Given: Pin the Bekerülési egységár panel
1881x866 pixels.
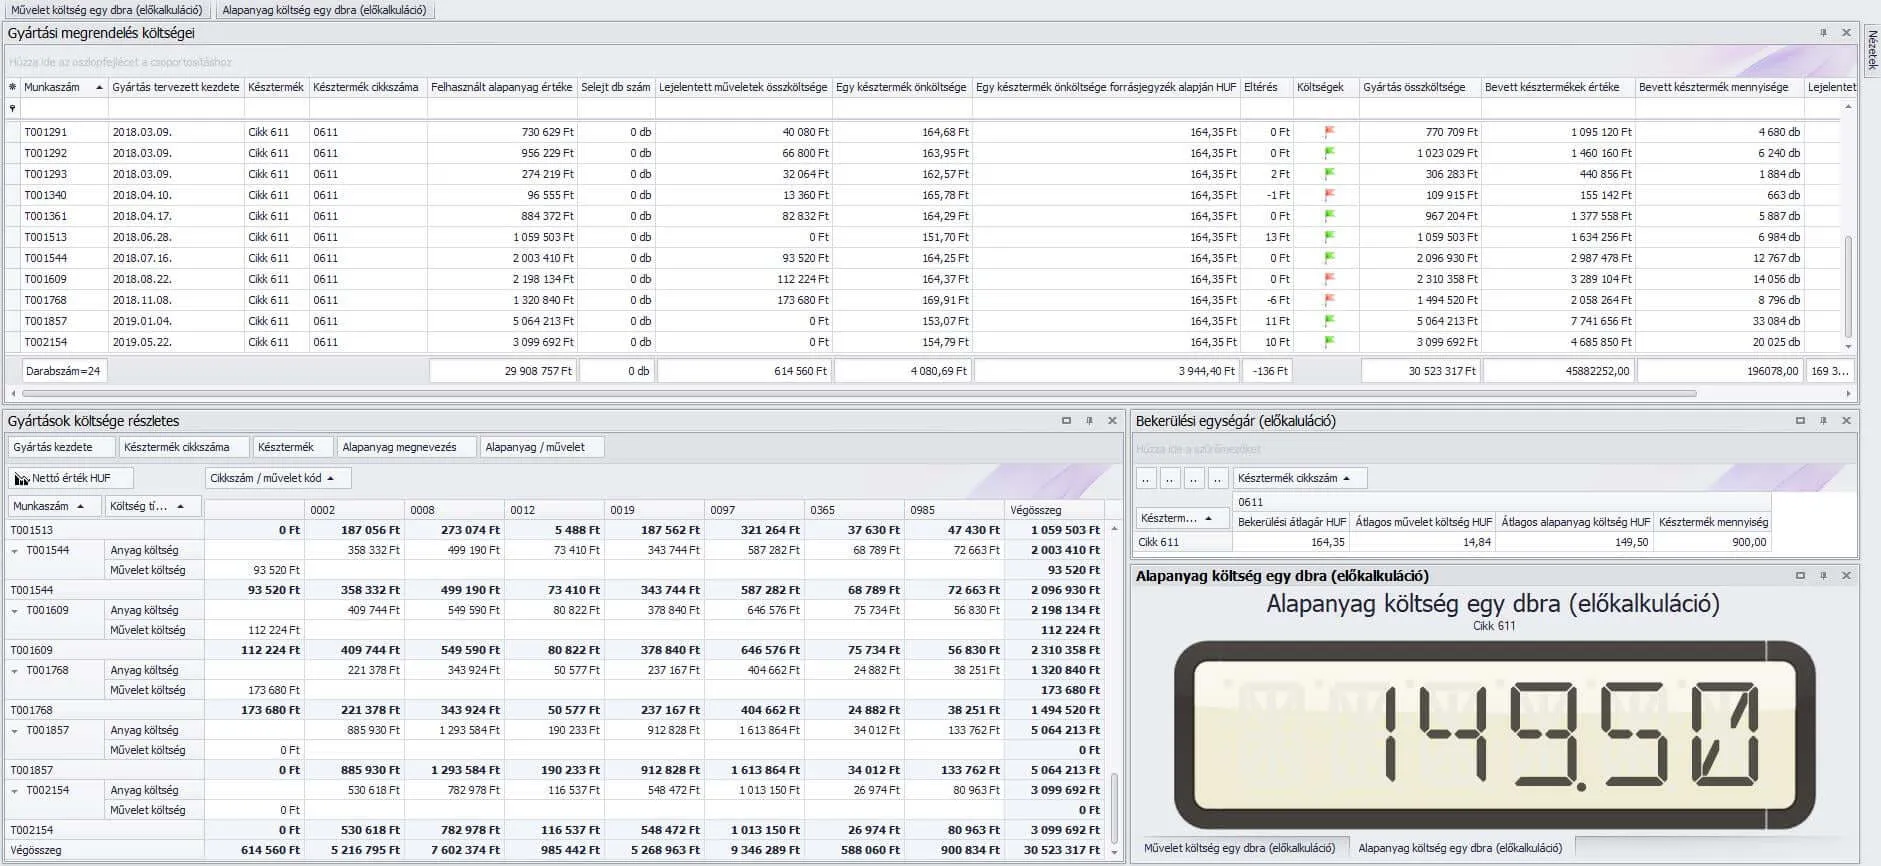Looking at the screenshot, I should tap(1823, 421).
